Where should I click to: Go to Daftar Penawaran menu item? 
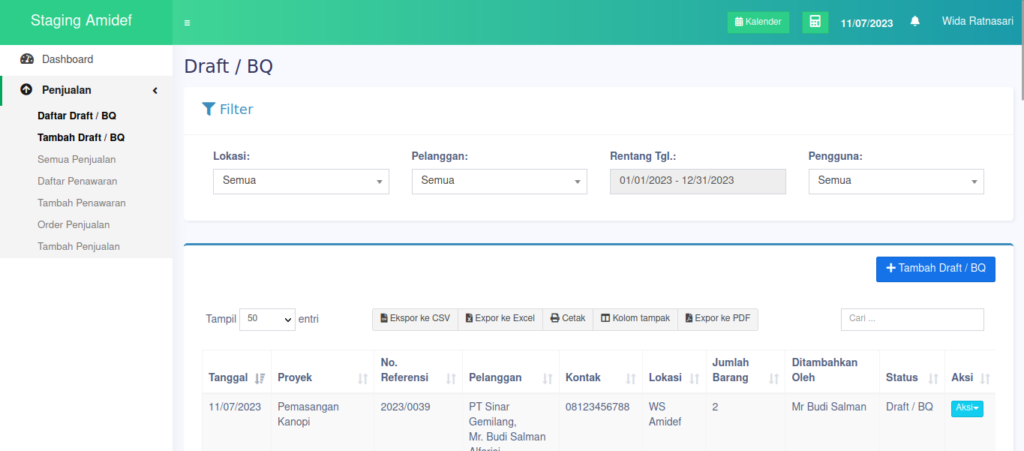pos(77,181)
